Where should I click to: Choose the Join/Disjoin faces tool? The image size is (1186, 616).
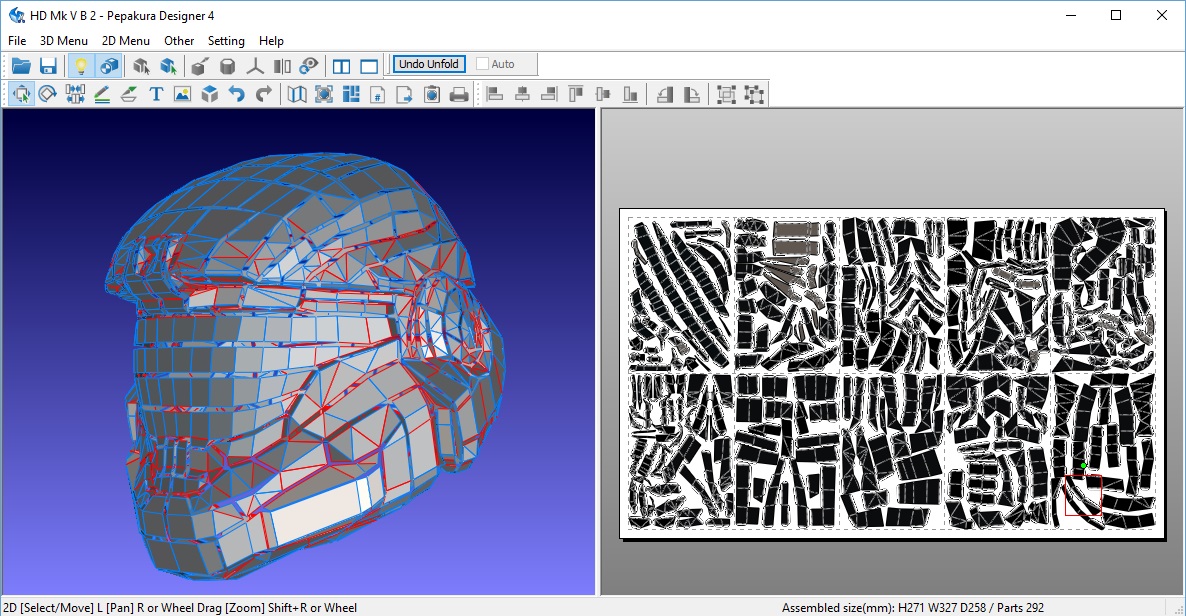[x=75, y=94]
